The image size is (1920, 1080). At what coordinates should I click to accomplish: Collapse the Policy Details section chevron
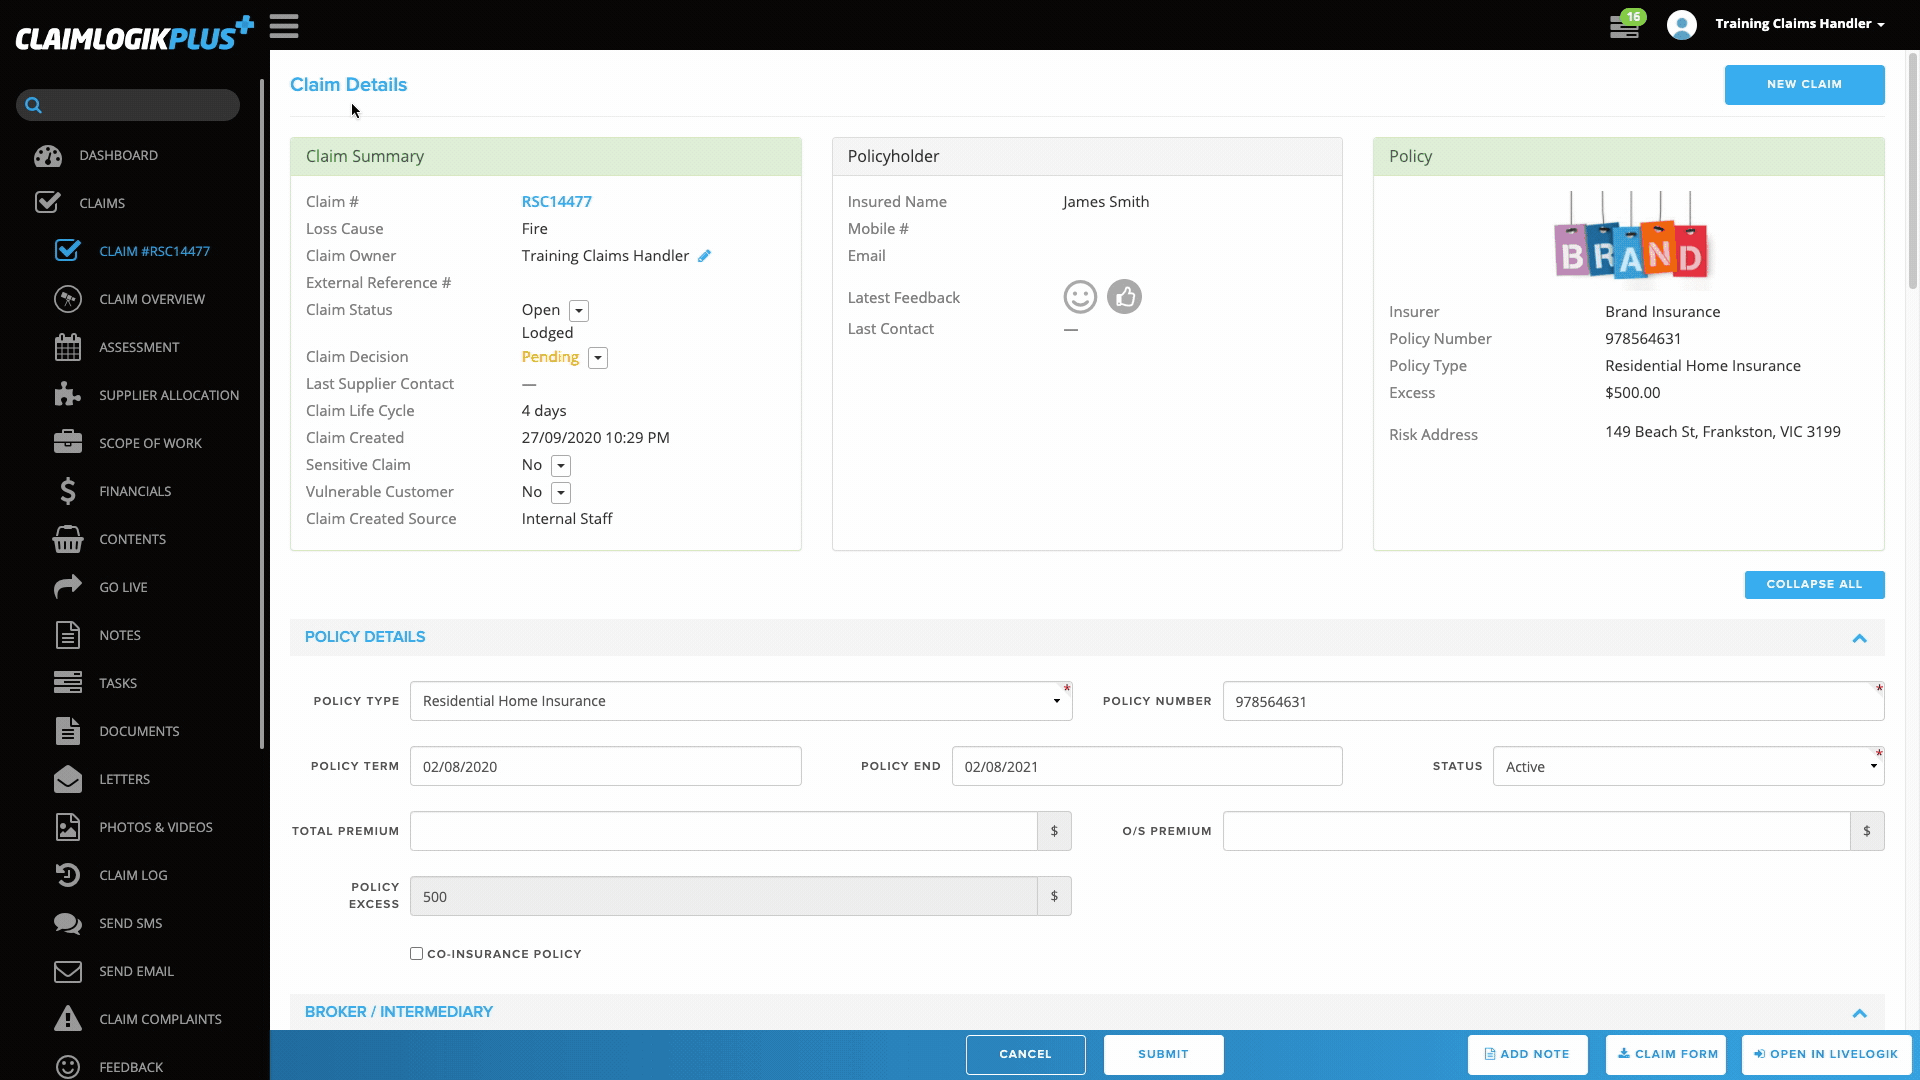pos(1859,638)
